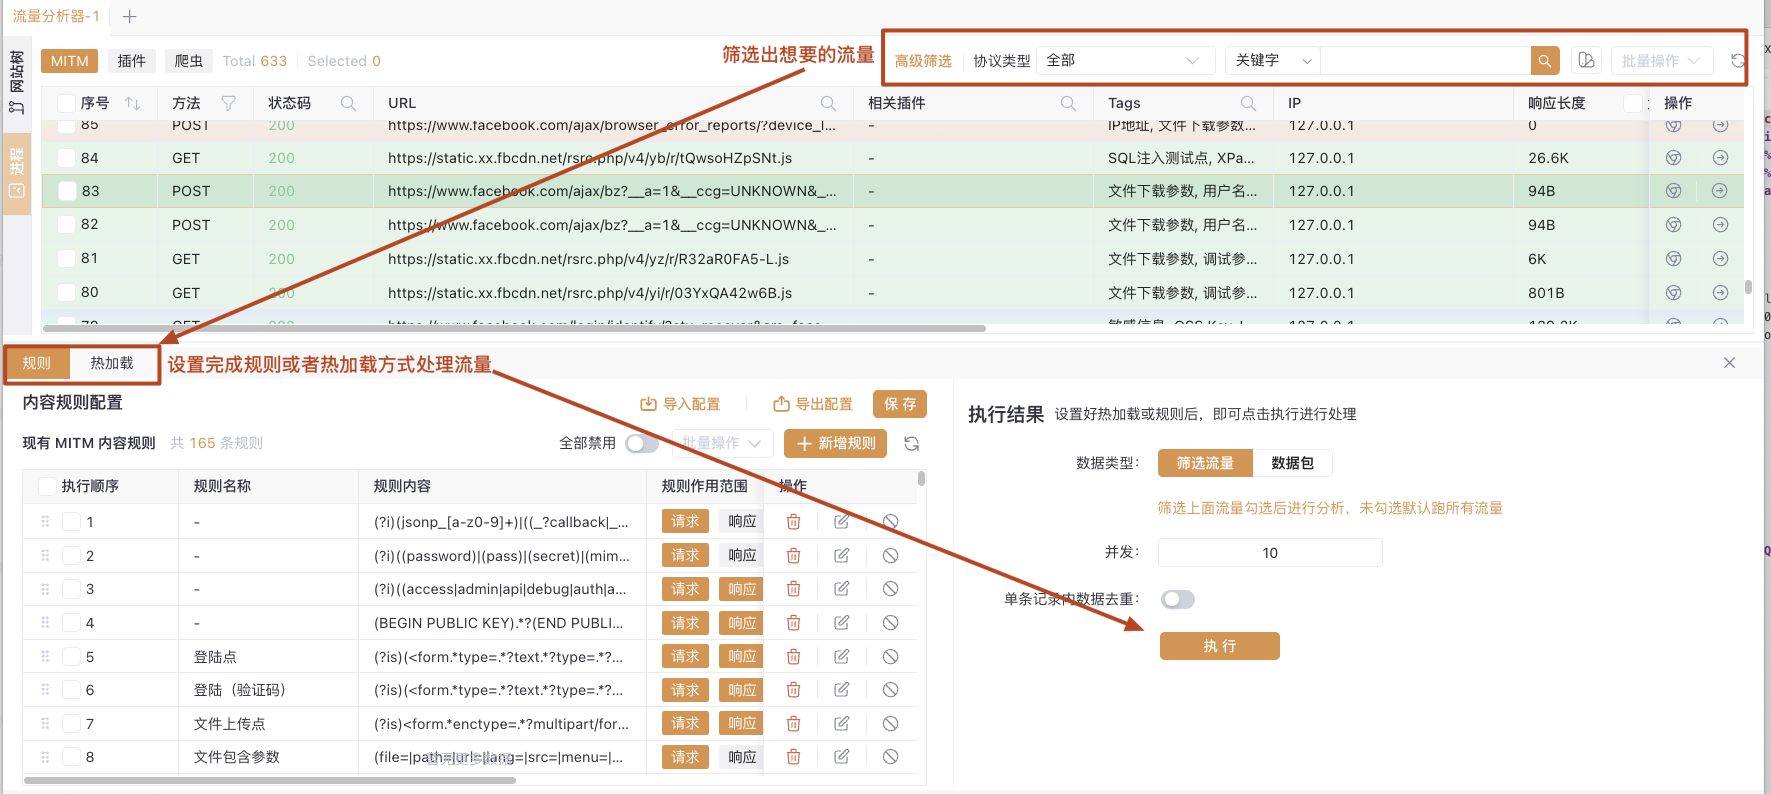Refresh the traffic list with top refresh icon
This screenshot has height=794, width=1771.
(x=1738, y=61)
